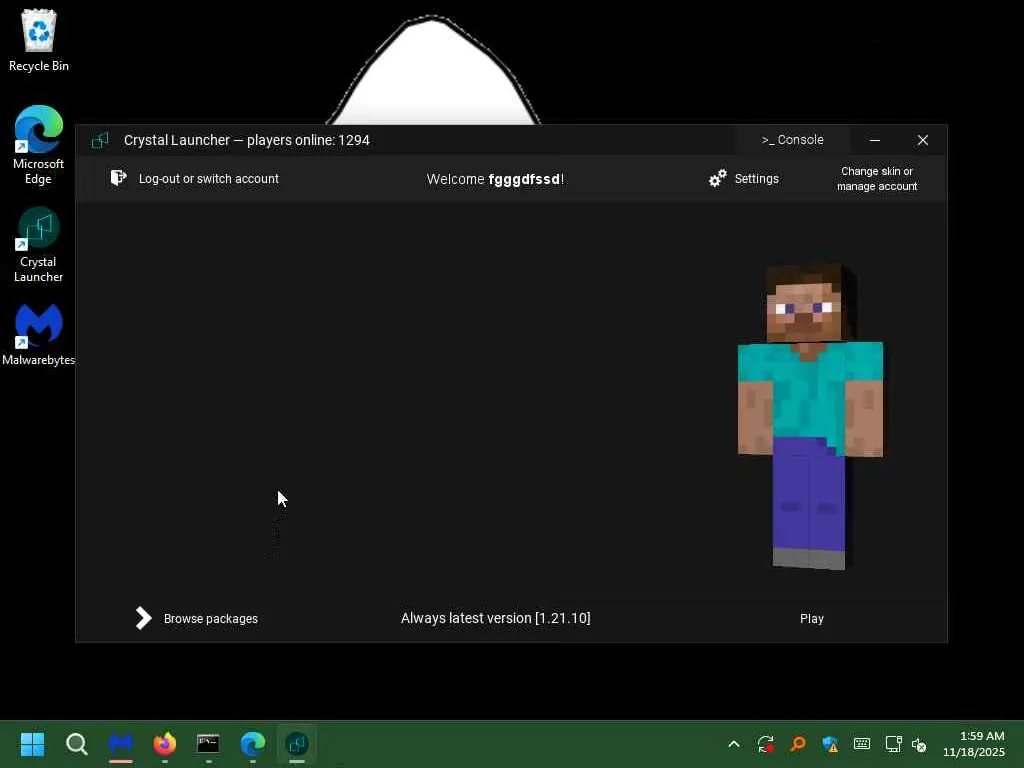Open the Windows Start menu

coord(32,743)
